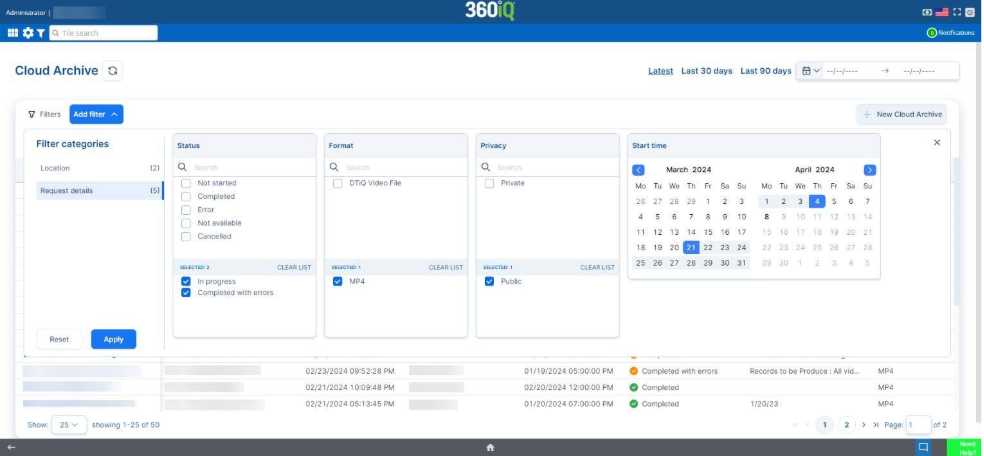Enable the Private privacy checkbox
Screen dimensions: 984x456
pyautogui.click(x=489, y=184)
